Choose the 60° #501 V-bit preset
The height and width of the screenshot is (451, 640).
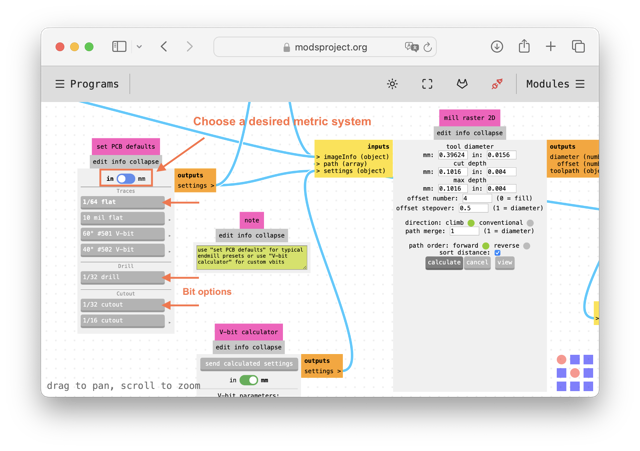tap(122, 234)
